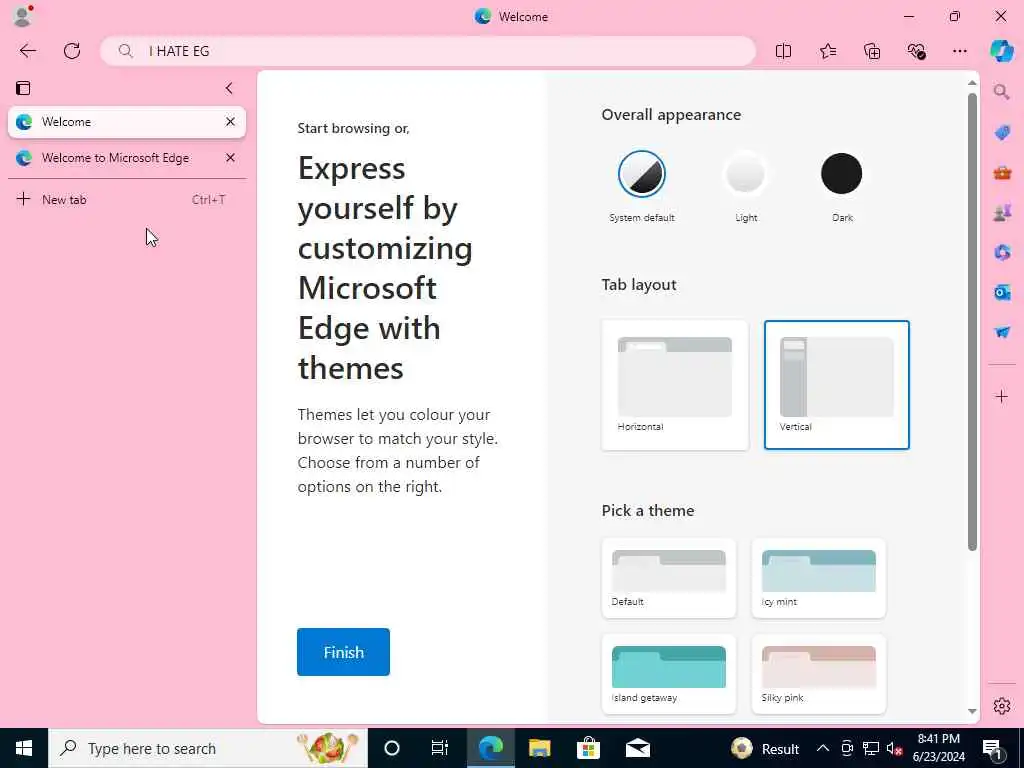Open the Windows Start menu

click(x=24, y=748)
